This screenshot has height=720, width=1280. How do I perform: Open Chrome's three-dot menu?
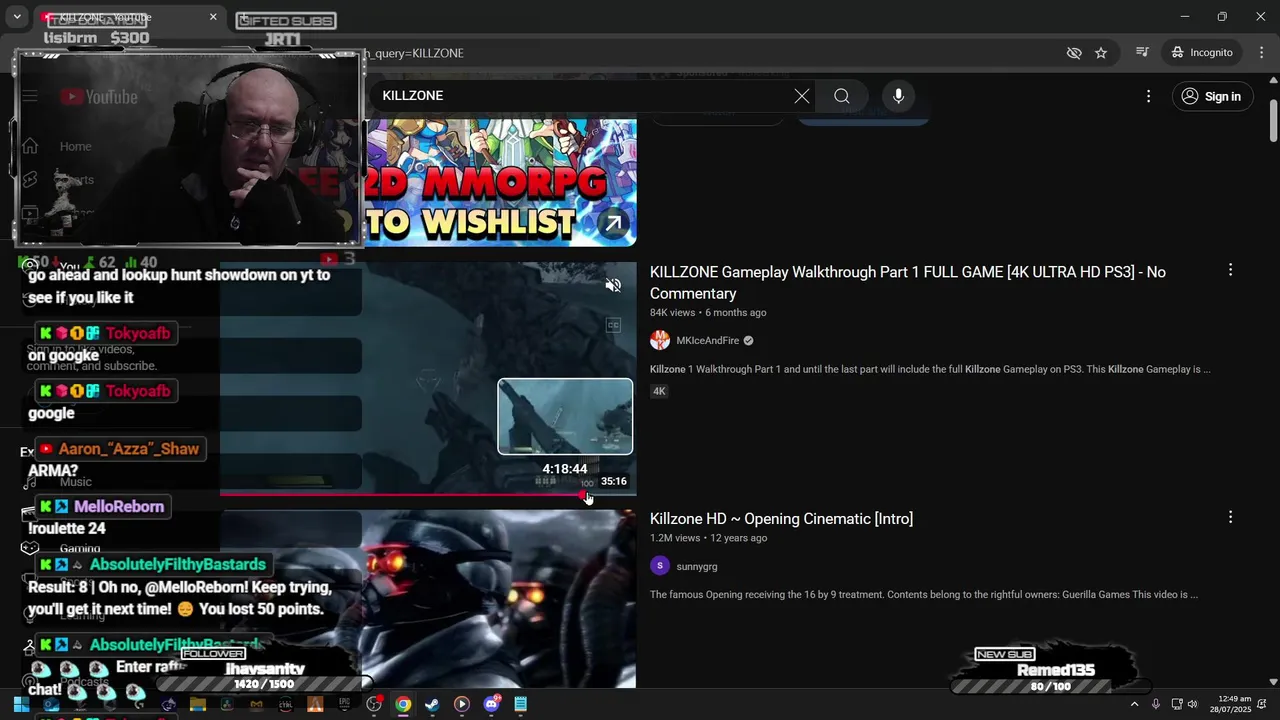(1260, 53)
